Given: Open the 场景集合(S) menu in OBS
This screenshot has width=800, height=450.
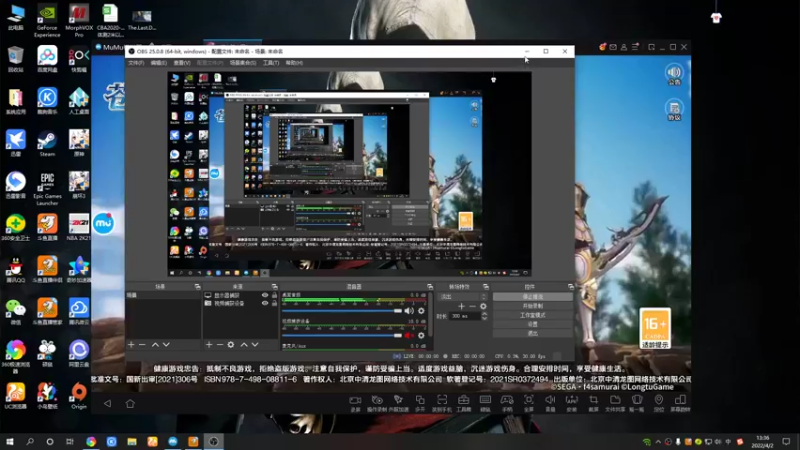Looking at the screenshot, I should 243,63.
